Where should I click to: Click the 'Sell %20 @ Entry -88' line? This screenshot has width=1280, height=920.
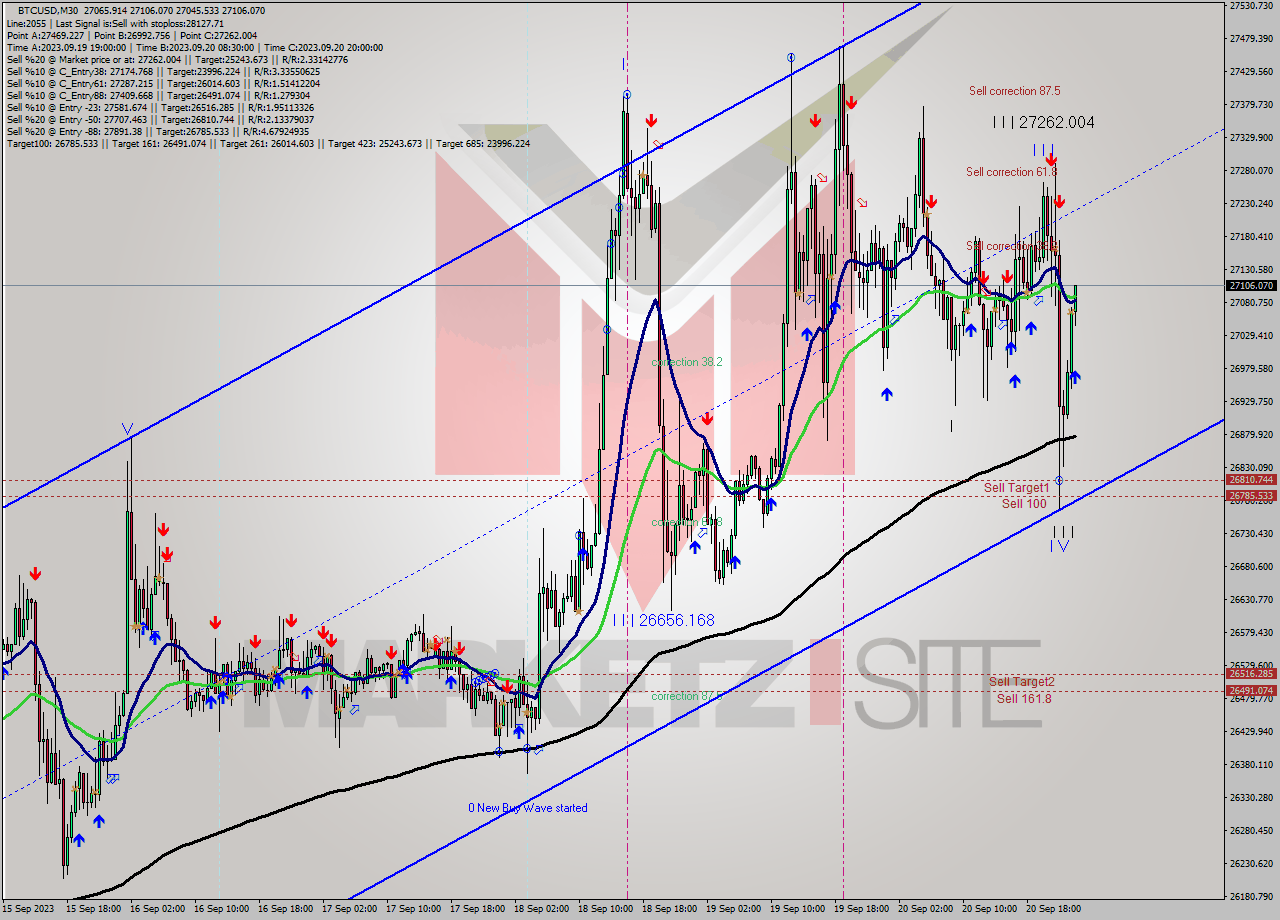coord(158,131)
